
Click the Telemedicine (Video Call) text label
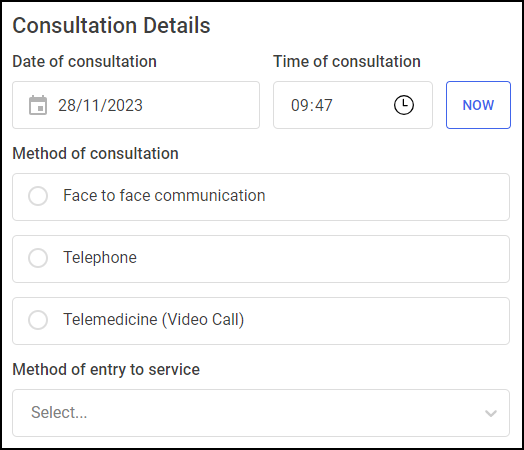point(154,320)
